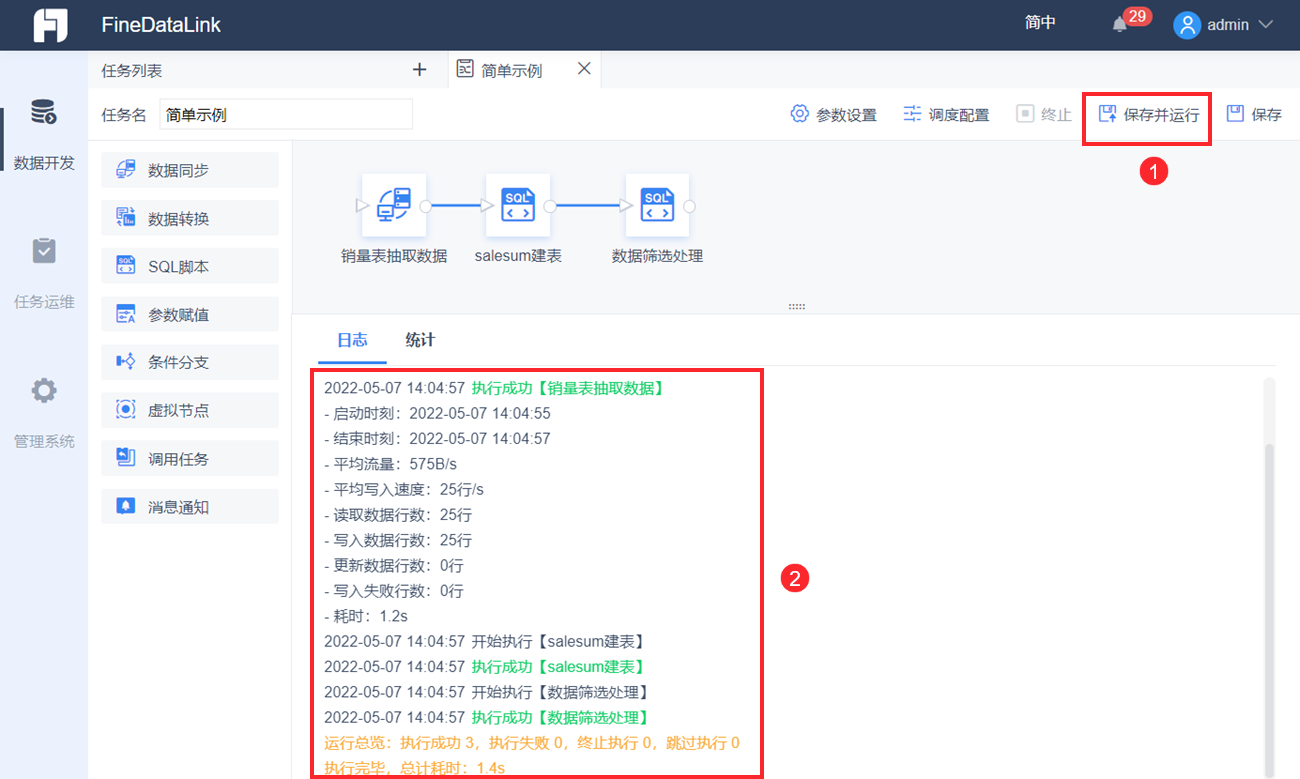The width and height of the screenshot is (1300, 779).
Task: Click the 读取数据行数：25行 log entry
Action: 398,515
